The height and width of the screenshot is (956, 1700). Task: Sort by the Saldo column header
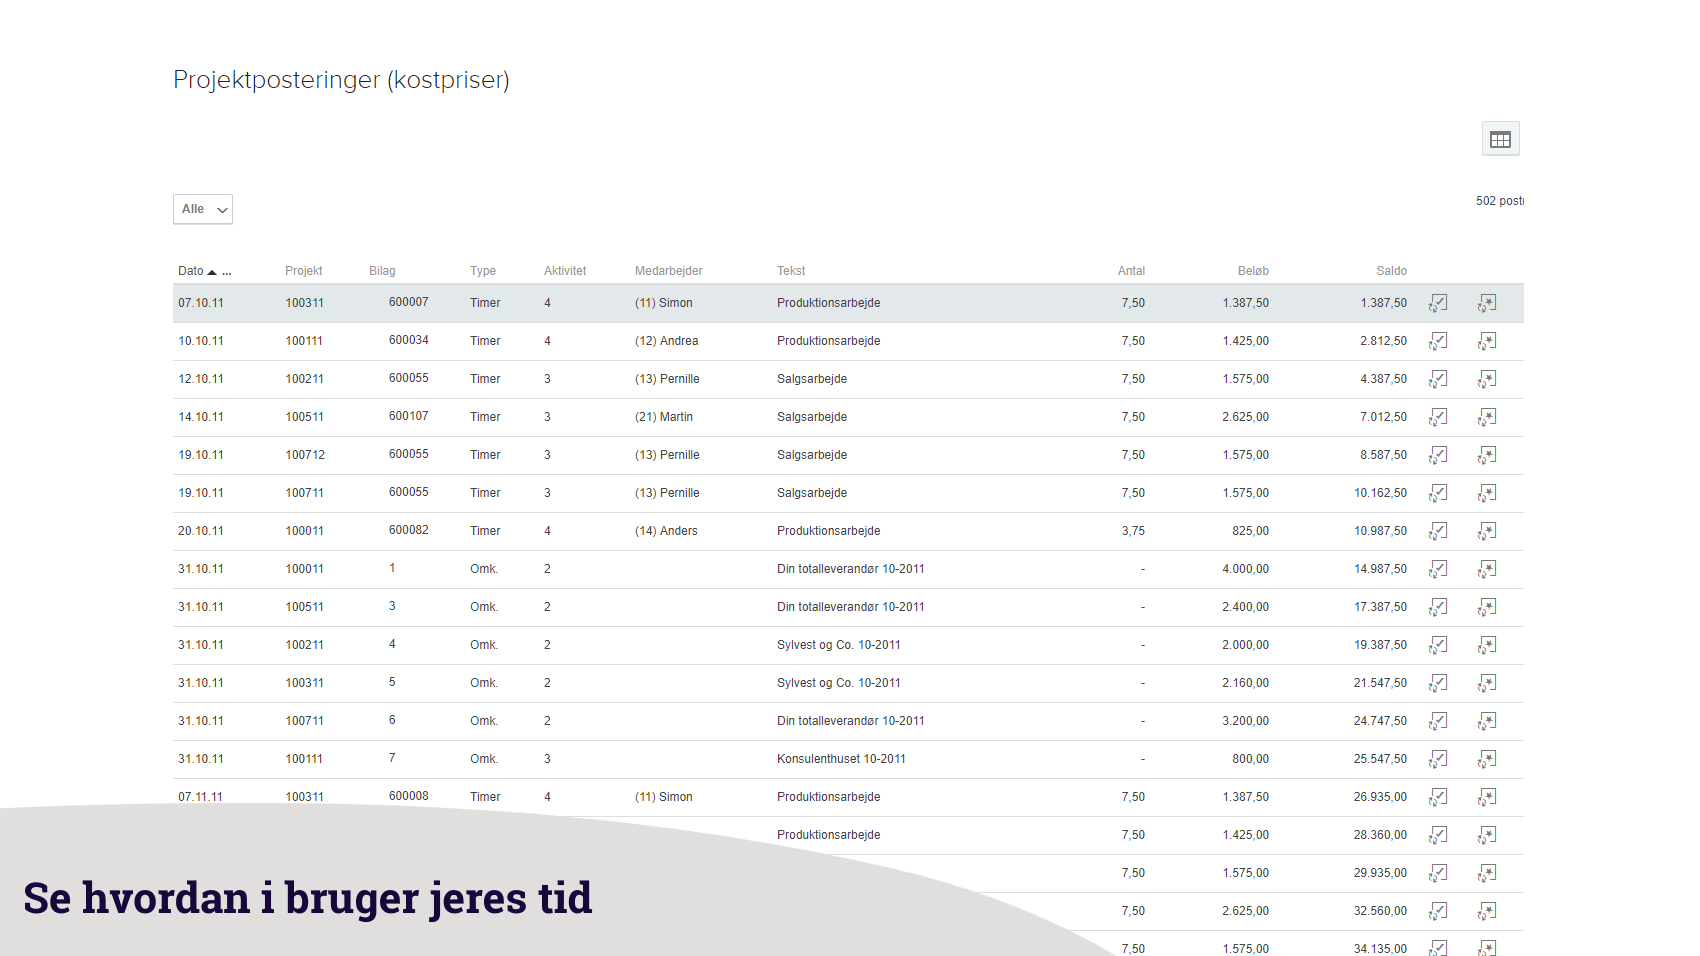[1390, 271]
